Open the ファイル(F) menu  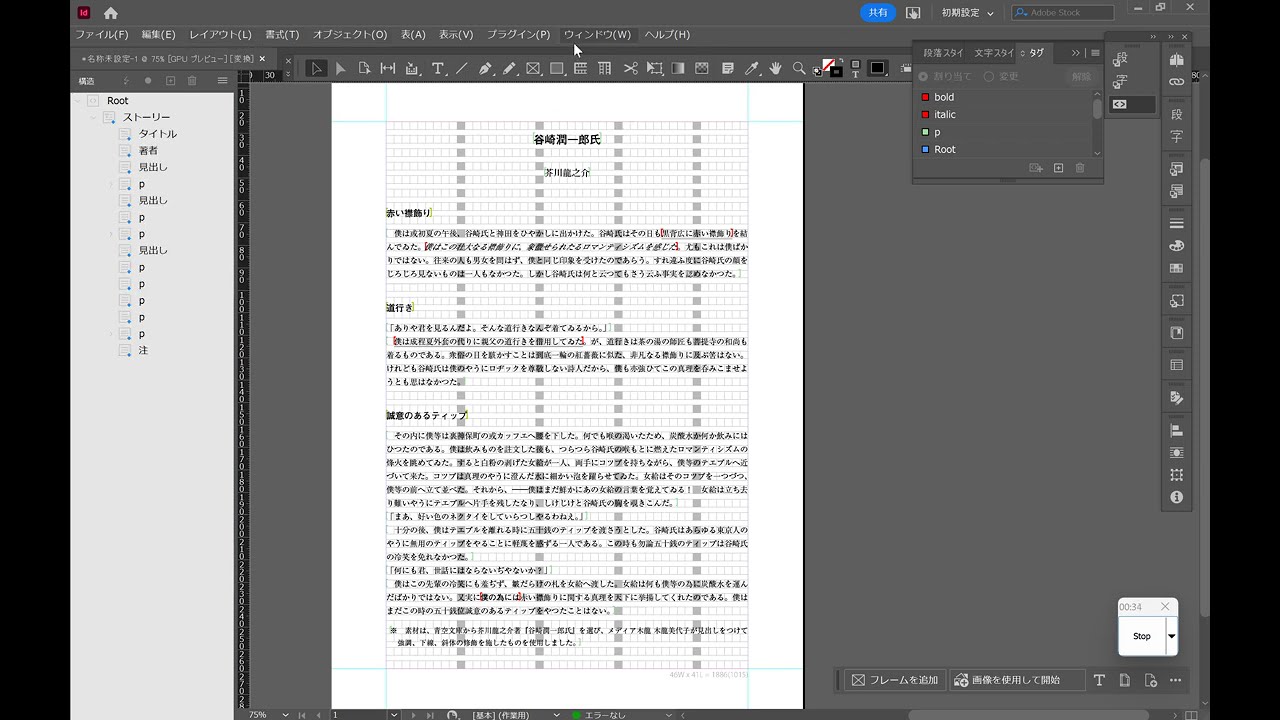pyautogui.click(x=102, y=34)
